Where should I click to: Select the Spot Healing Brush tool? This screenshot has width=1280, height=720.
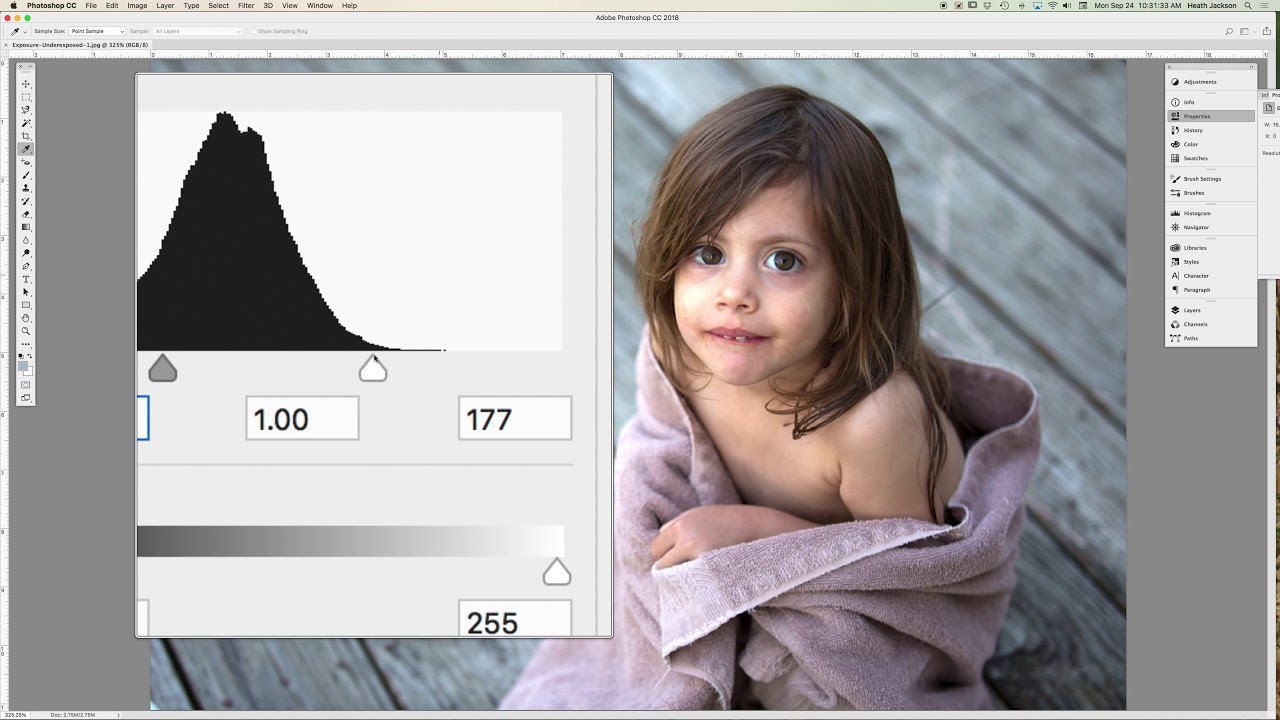pyautogui.click(x=26, y=162)
